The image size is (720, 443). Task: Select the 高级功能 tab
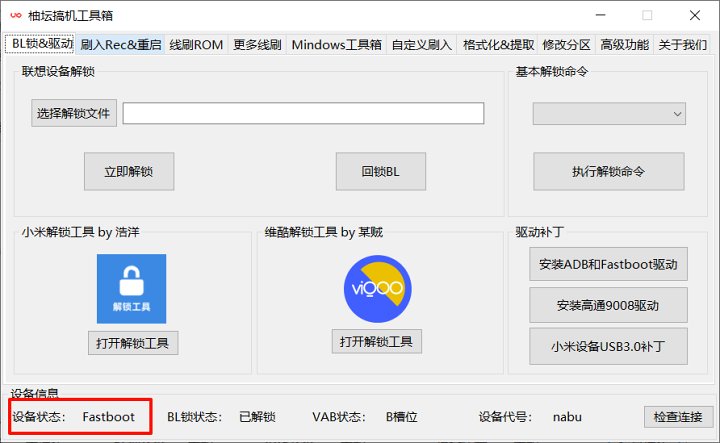[624, 45]
